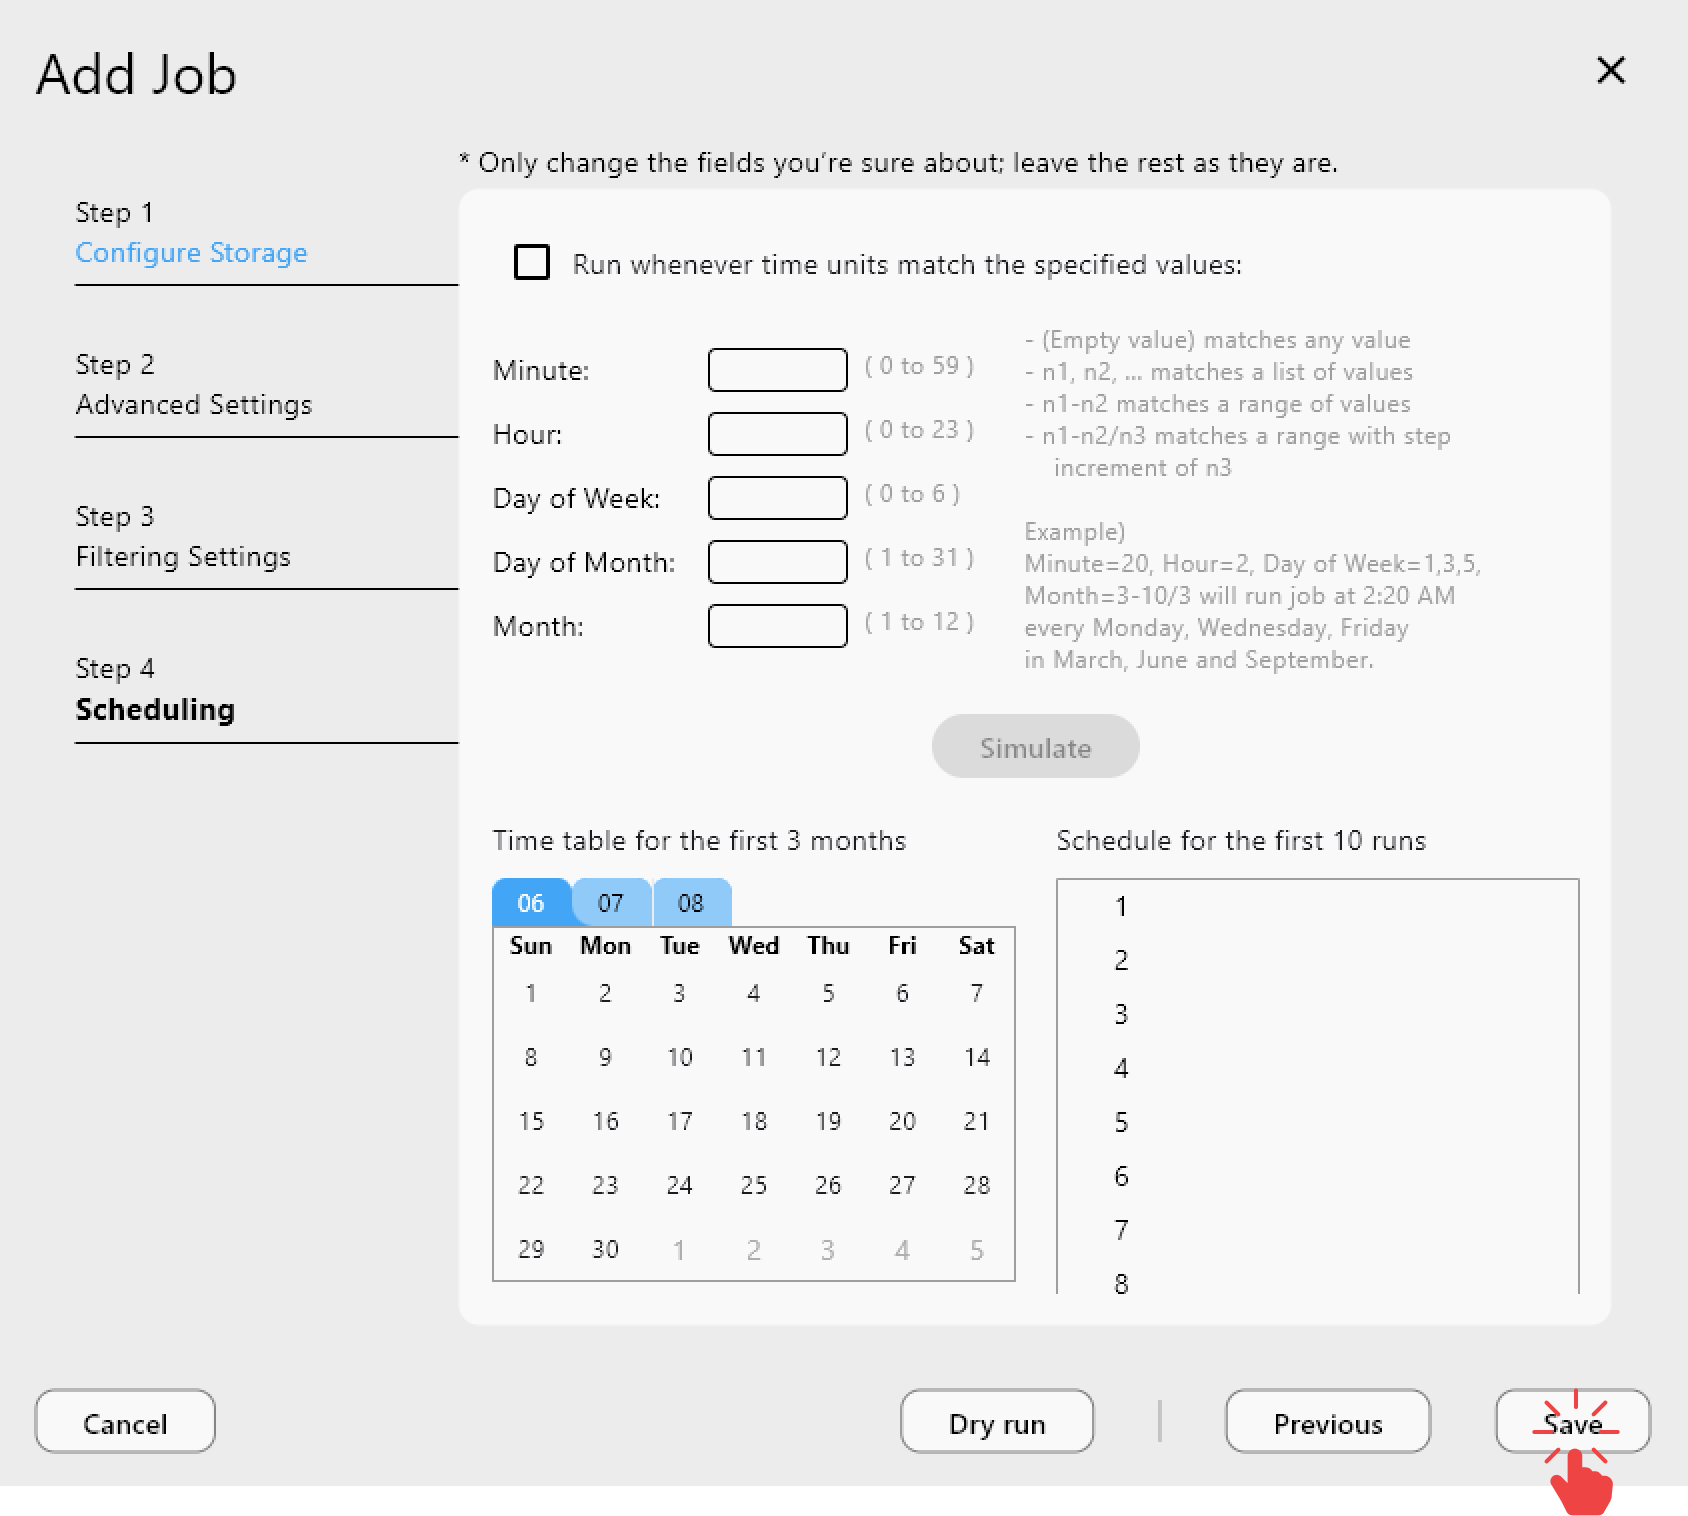Select day 15 in the calendar
Screen dimensions: 1688x1516
point(531,1121)
